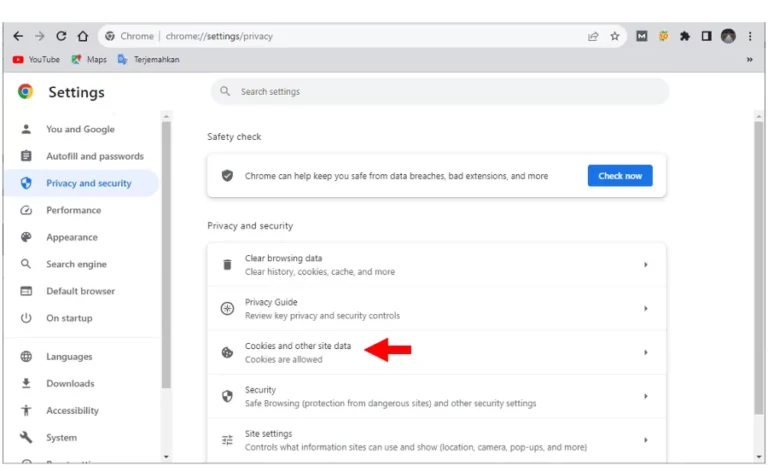Open Clear browsing data row

(x=436, y=265)
